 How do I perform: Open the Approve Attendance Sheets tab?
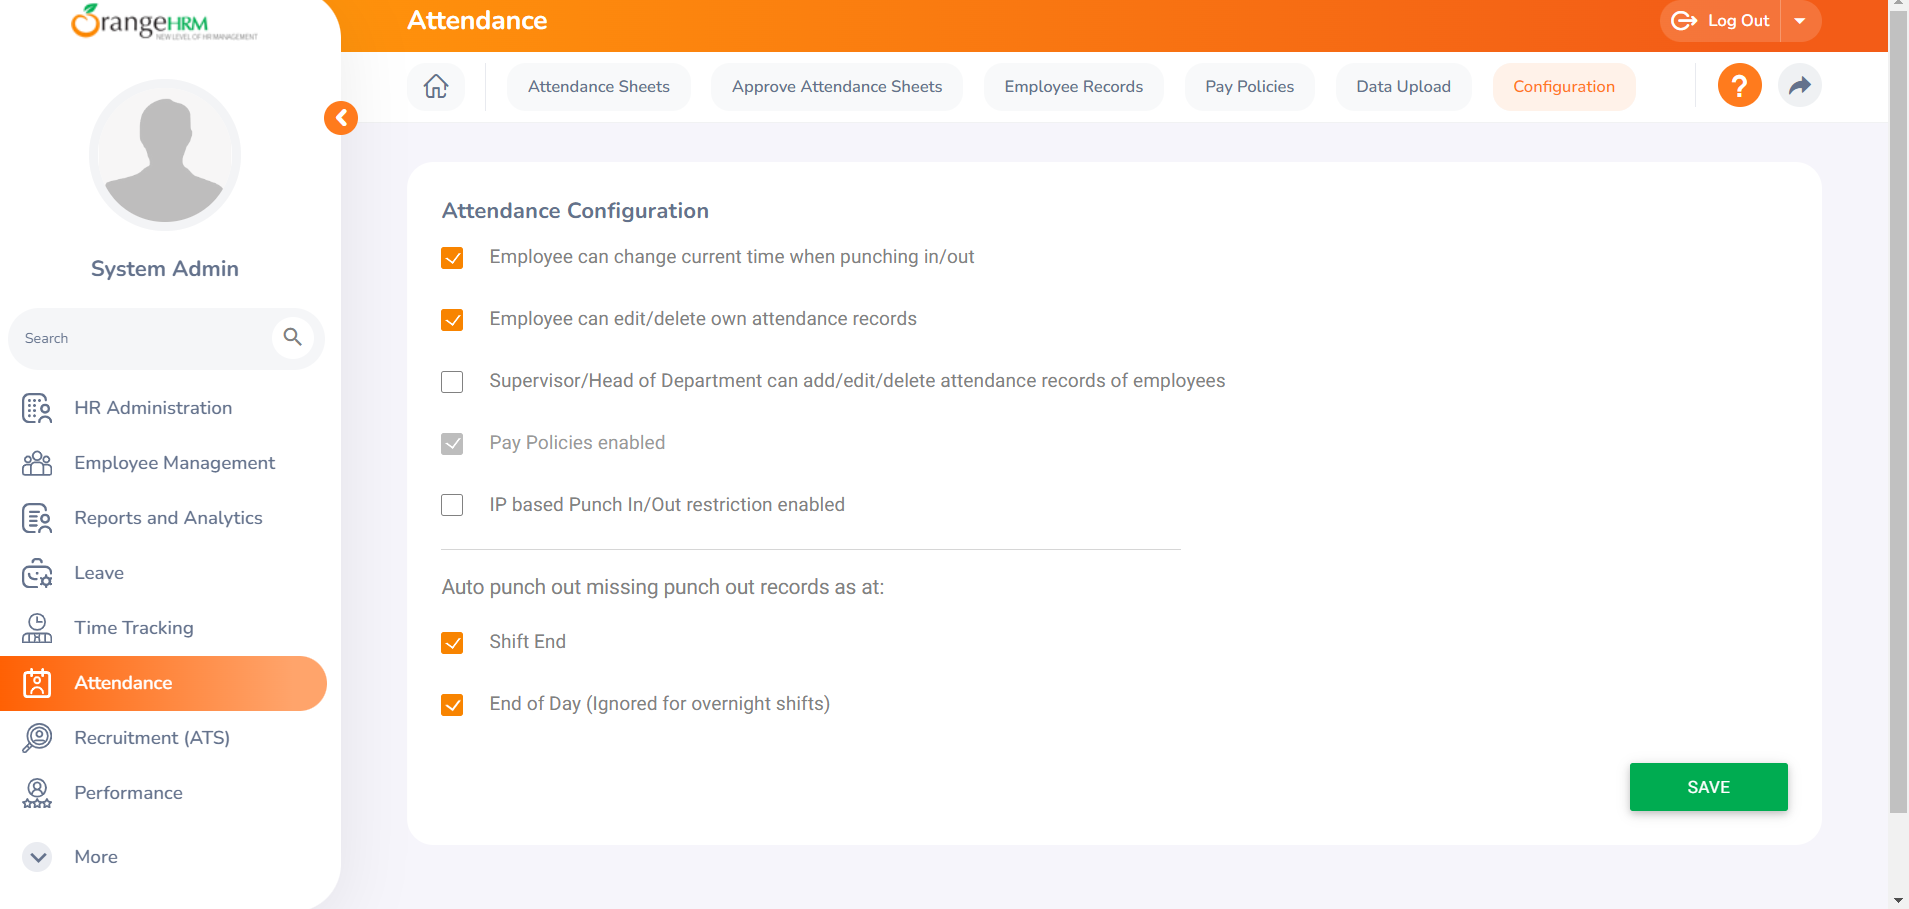(837, 87)
